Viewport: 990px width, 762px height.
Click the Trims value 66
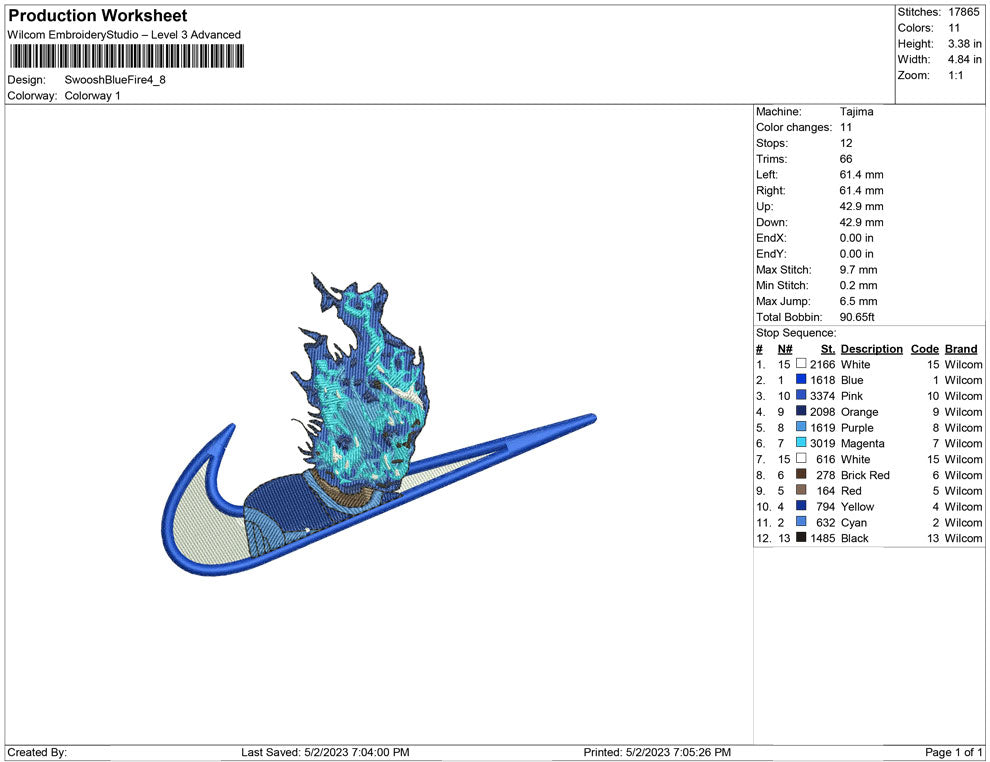pos(845,159)
